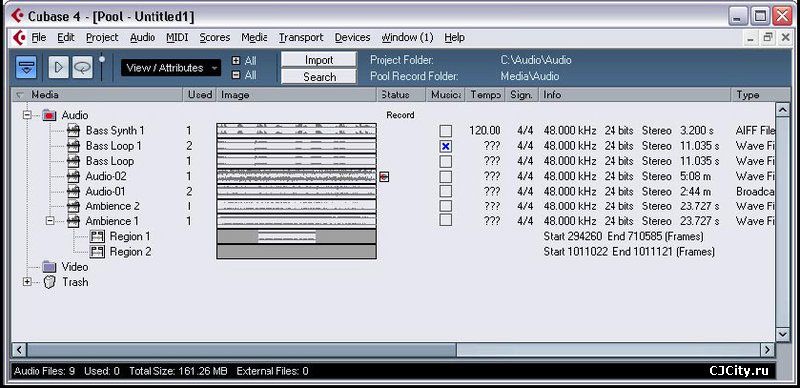This screenshot has height=388, width=800.
Task: Uncheck Musical Mode for Bass Loop 1
Action: pos(446,147)
